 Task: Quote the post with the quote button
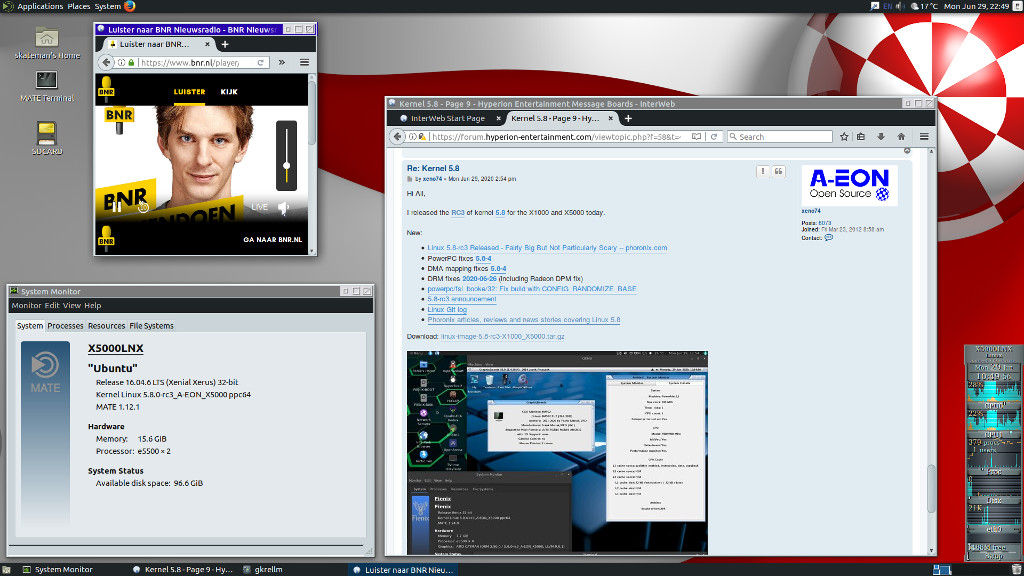(x=778, y=171)
